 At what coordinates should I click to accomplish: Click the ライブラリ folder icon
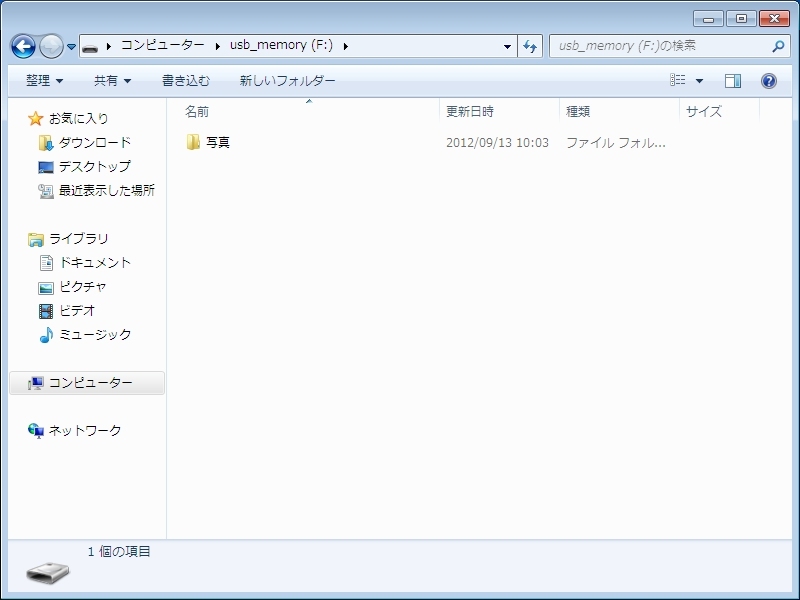35,239
